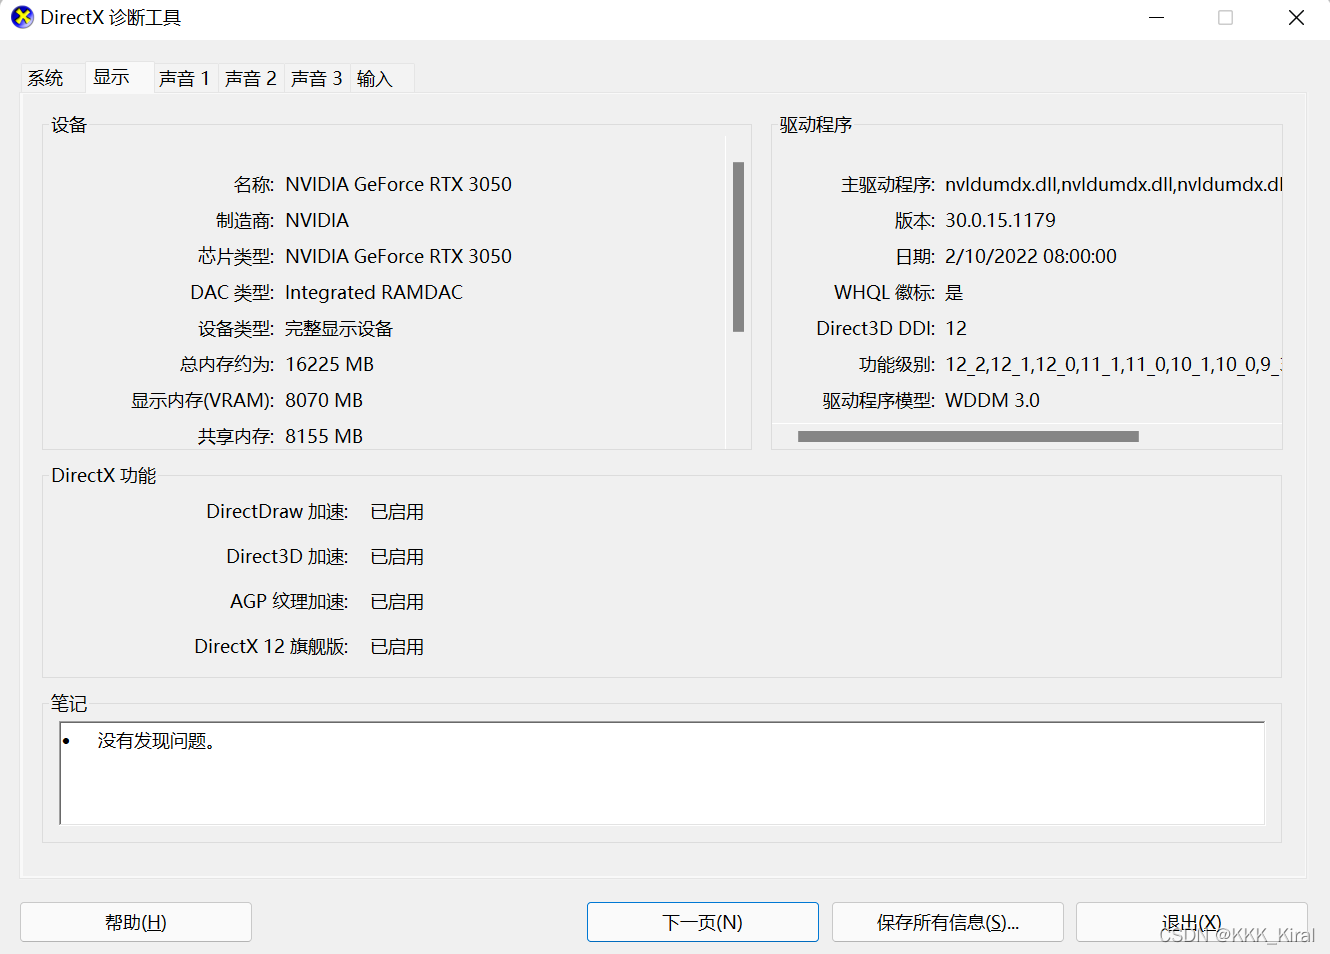Viewport: 1330px width, 954px height.
Task: Click the AGP 纹理加速 status 已启用
Action: 397,601
